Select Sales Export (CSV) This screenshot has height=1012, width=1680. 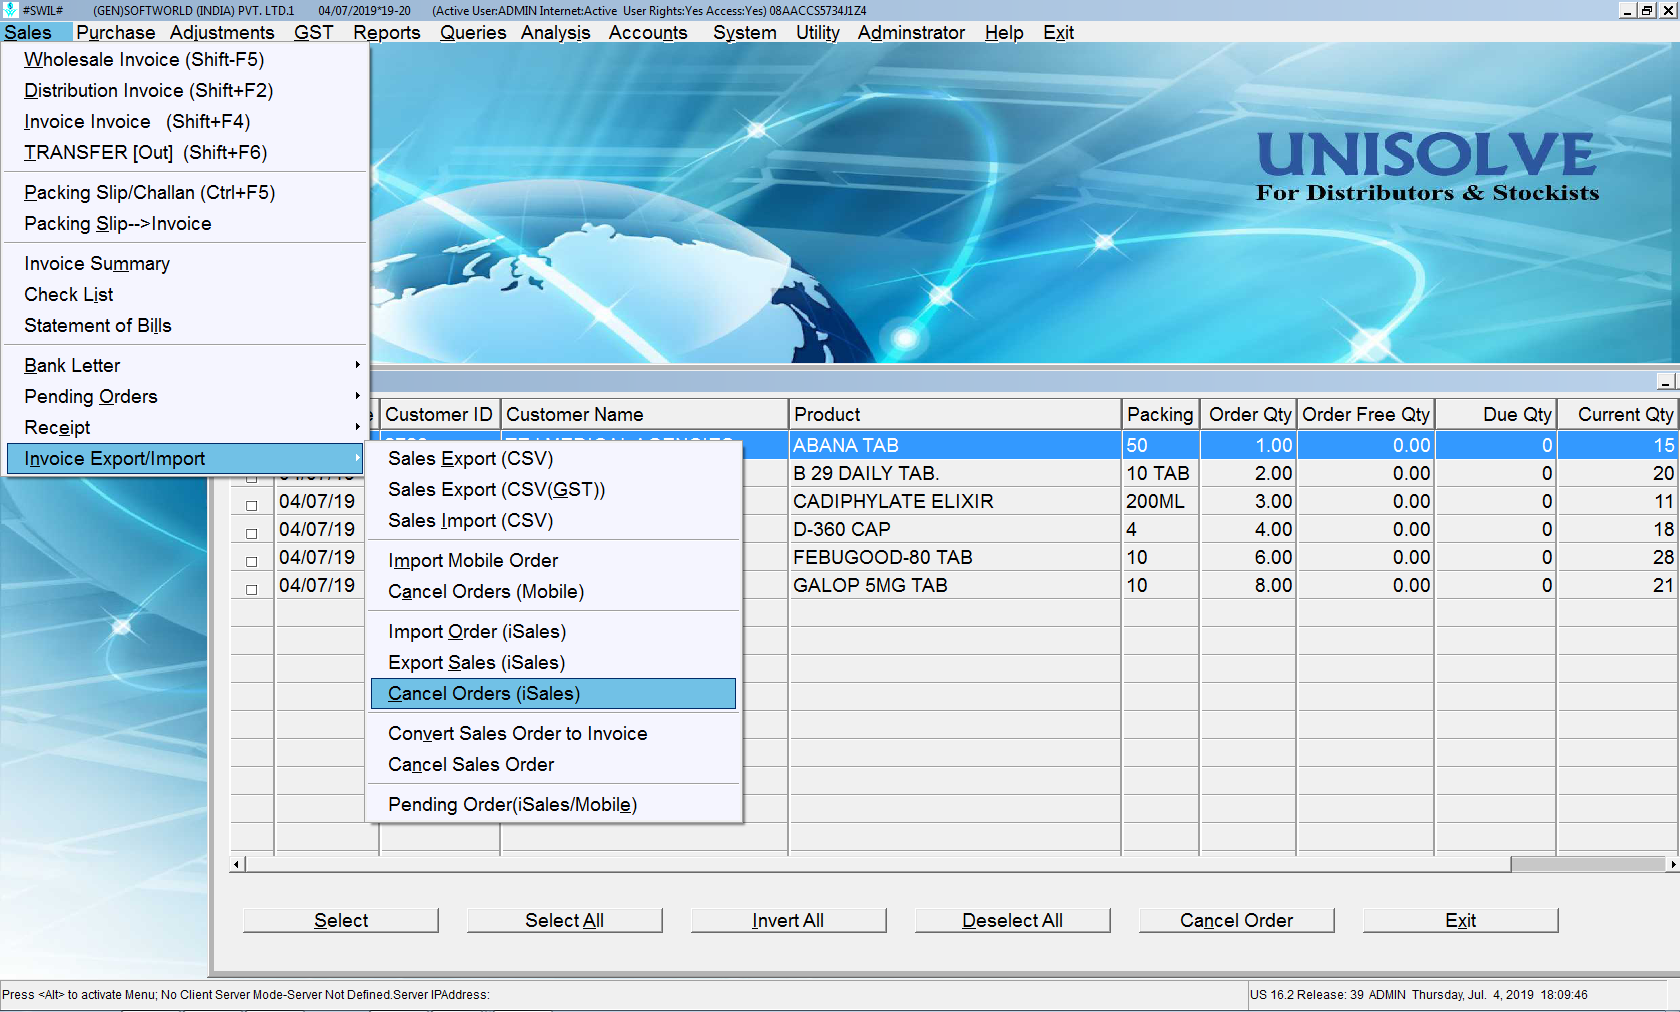(x=554, y=458)
